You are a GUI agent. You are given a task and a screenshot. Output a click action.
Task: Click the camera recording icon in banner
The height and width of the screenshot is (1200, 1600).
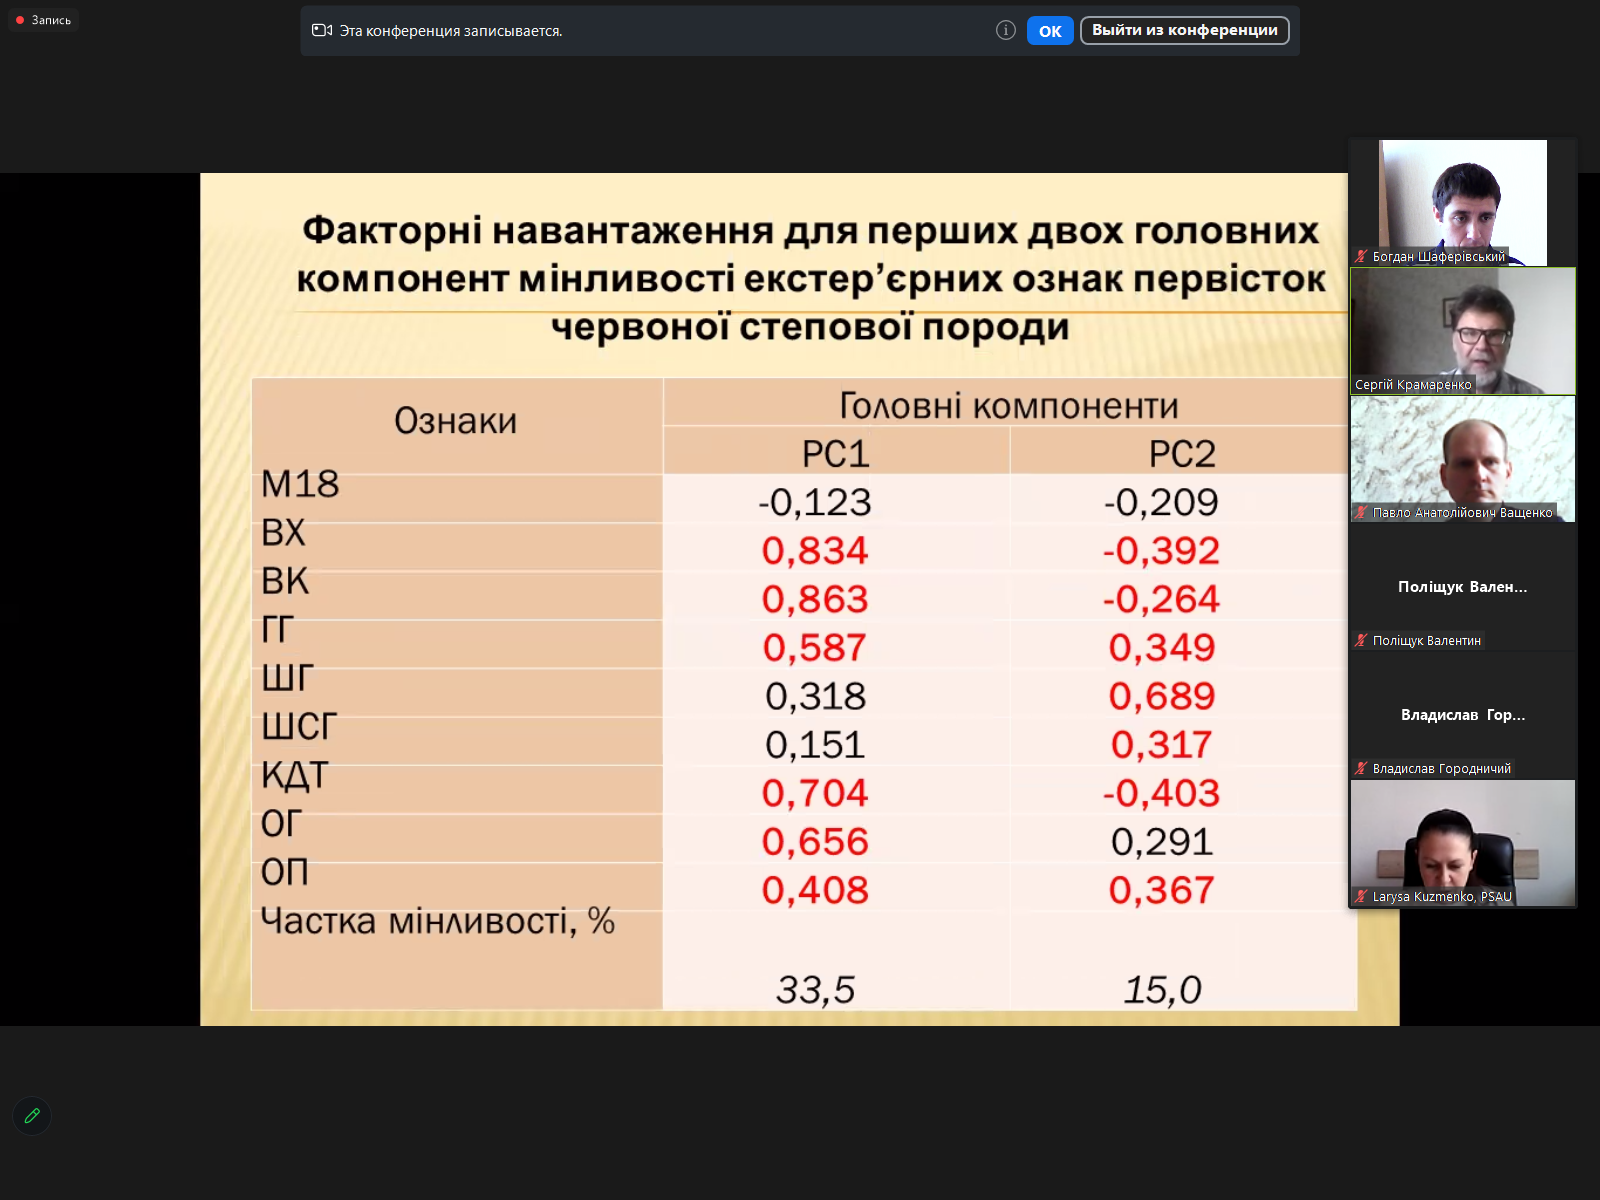(322, 30)
